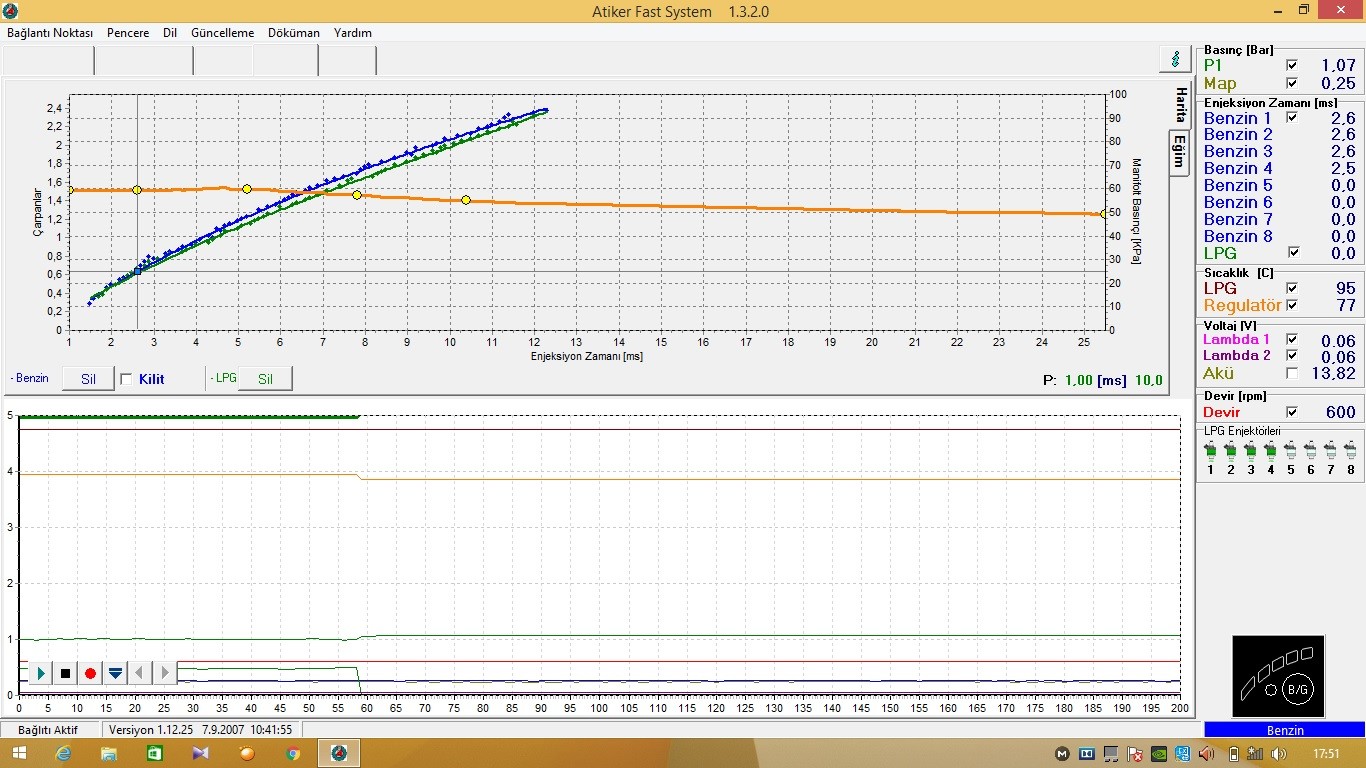
Task: Toggle LPG injector 2 icon
Action: click(x=1230, y=451)
